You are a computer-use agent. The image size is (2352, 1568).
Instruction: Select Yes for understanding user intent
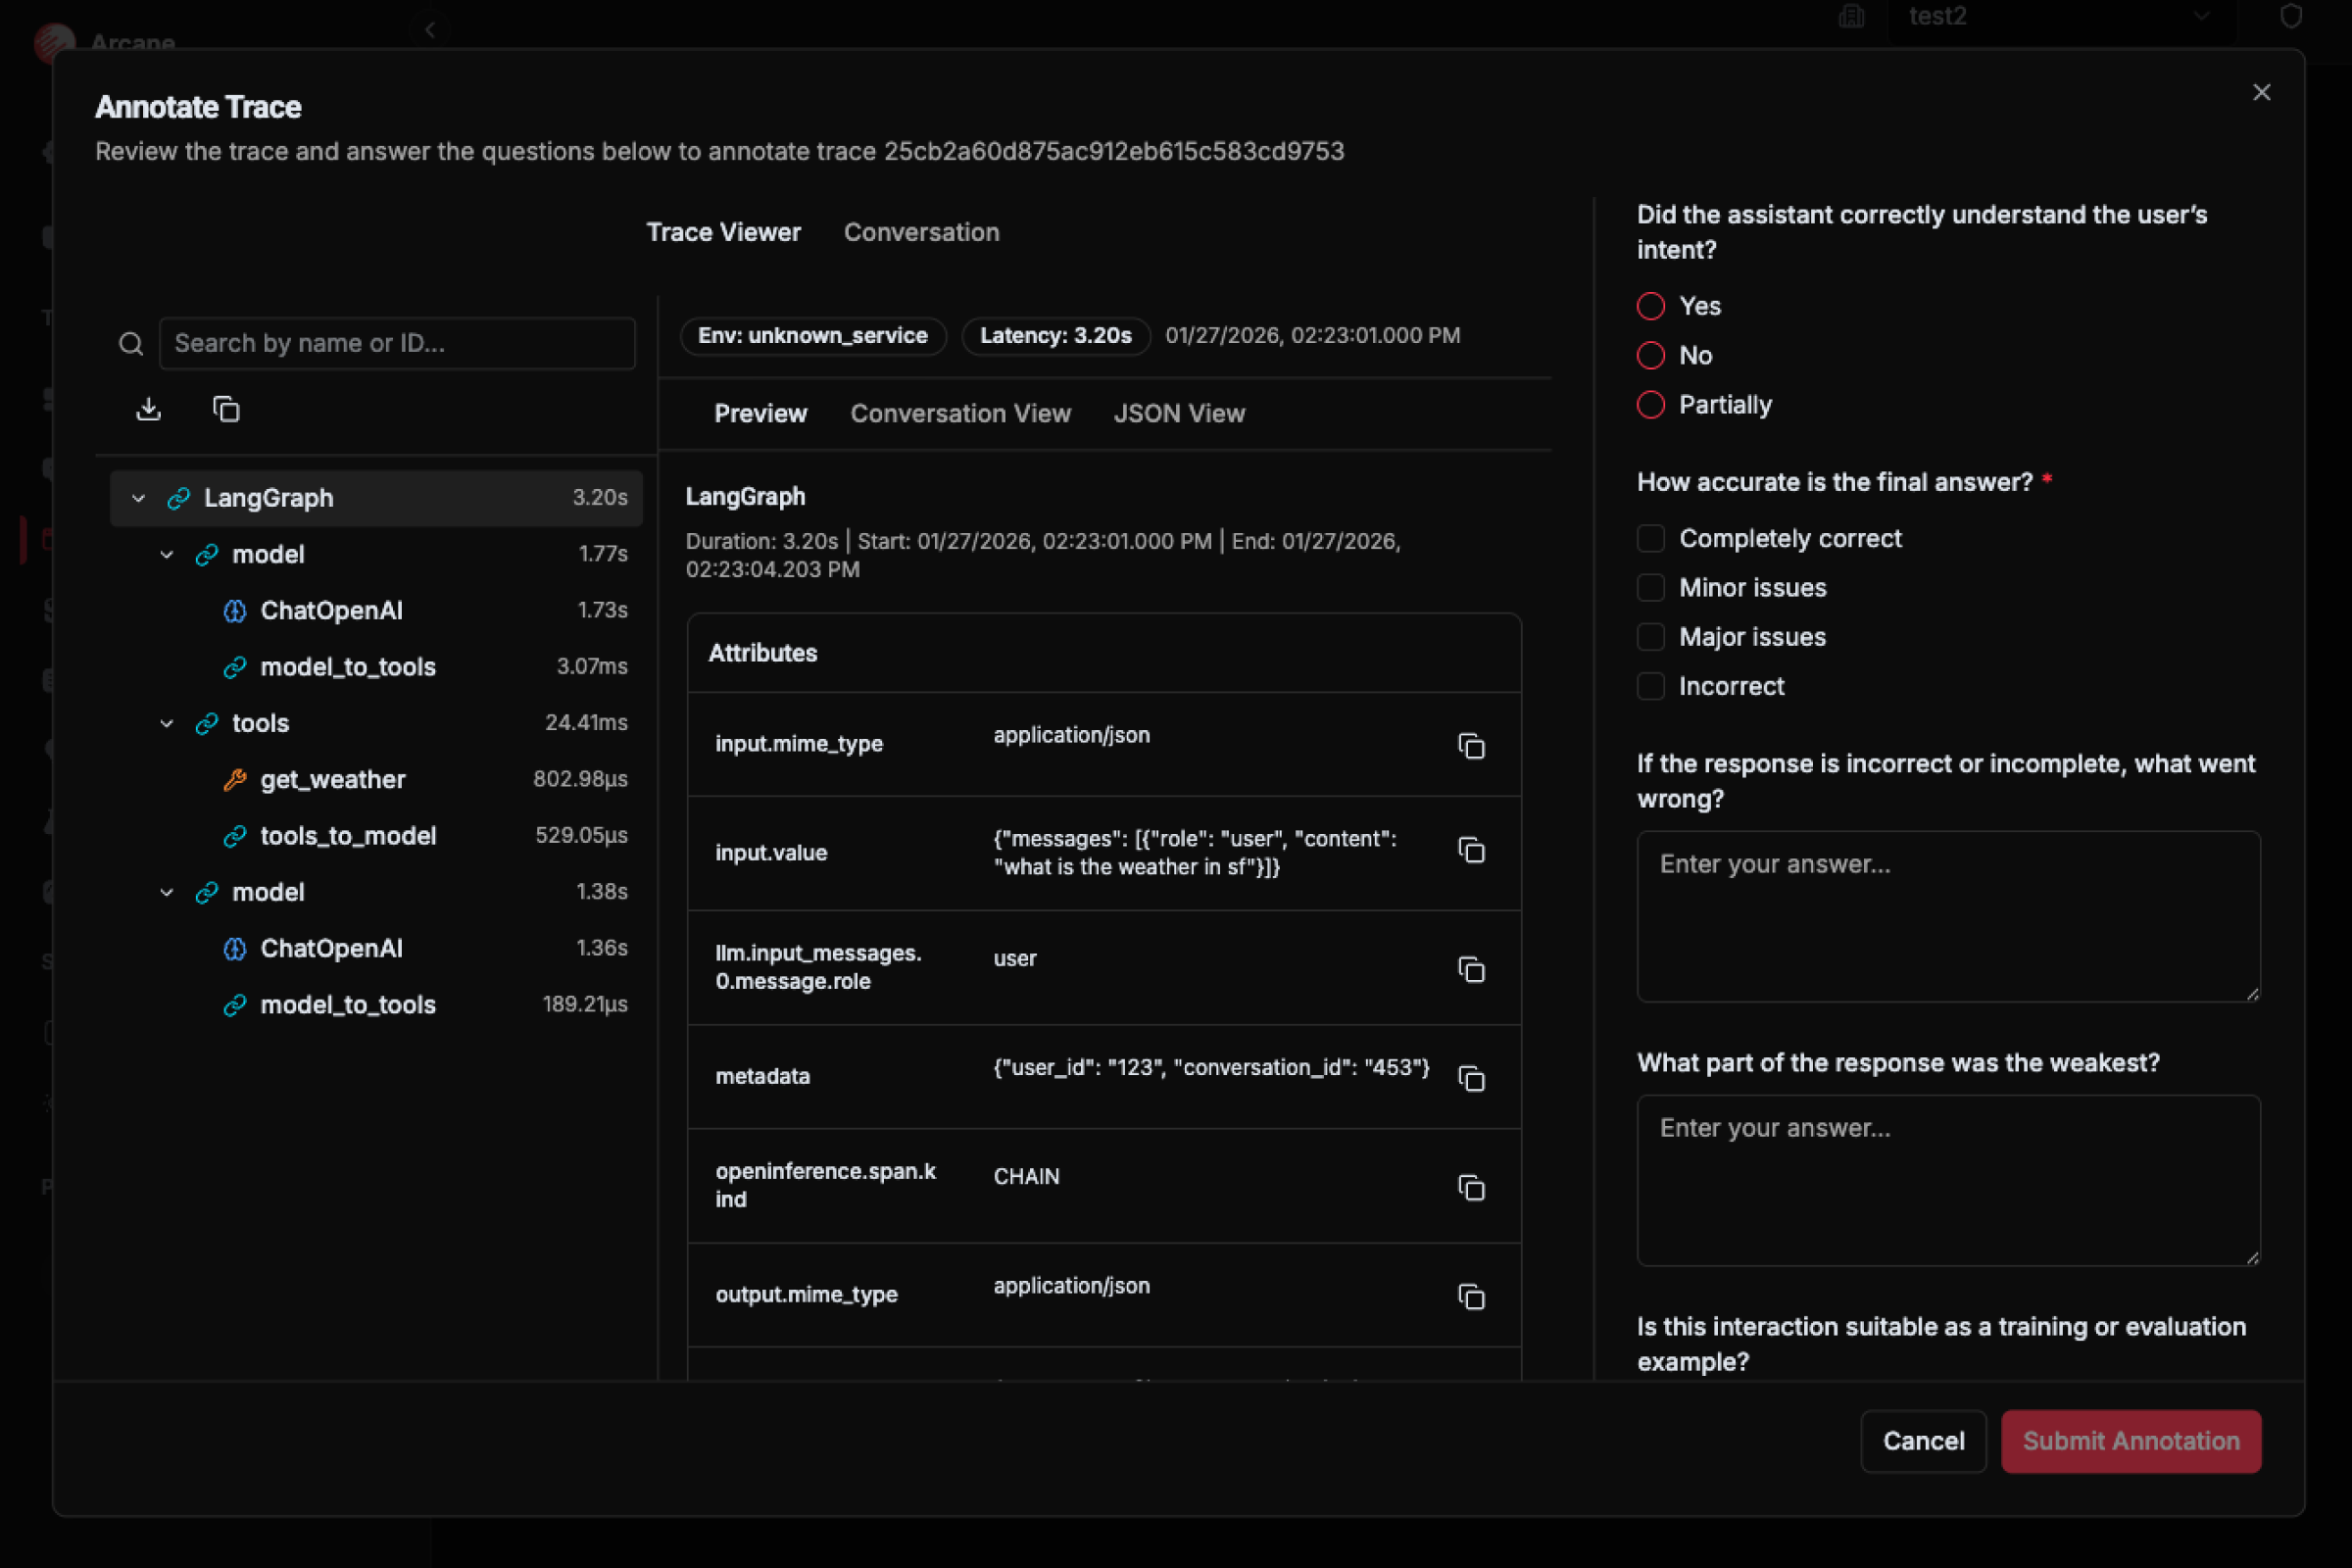tap(1650, 306)
